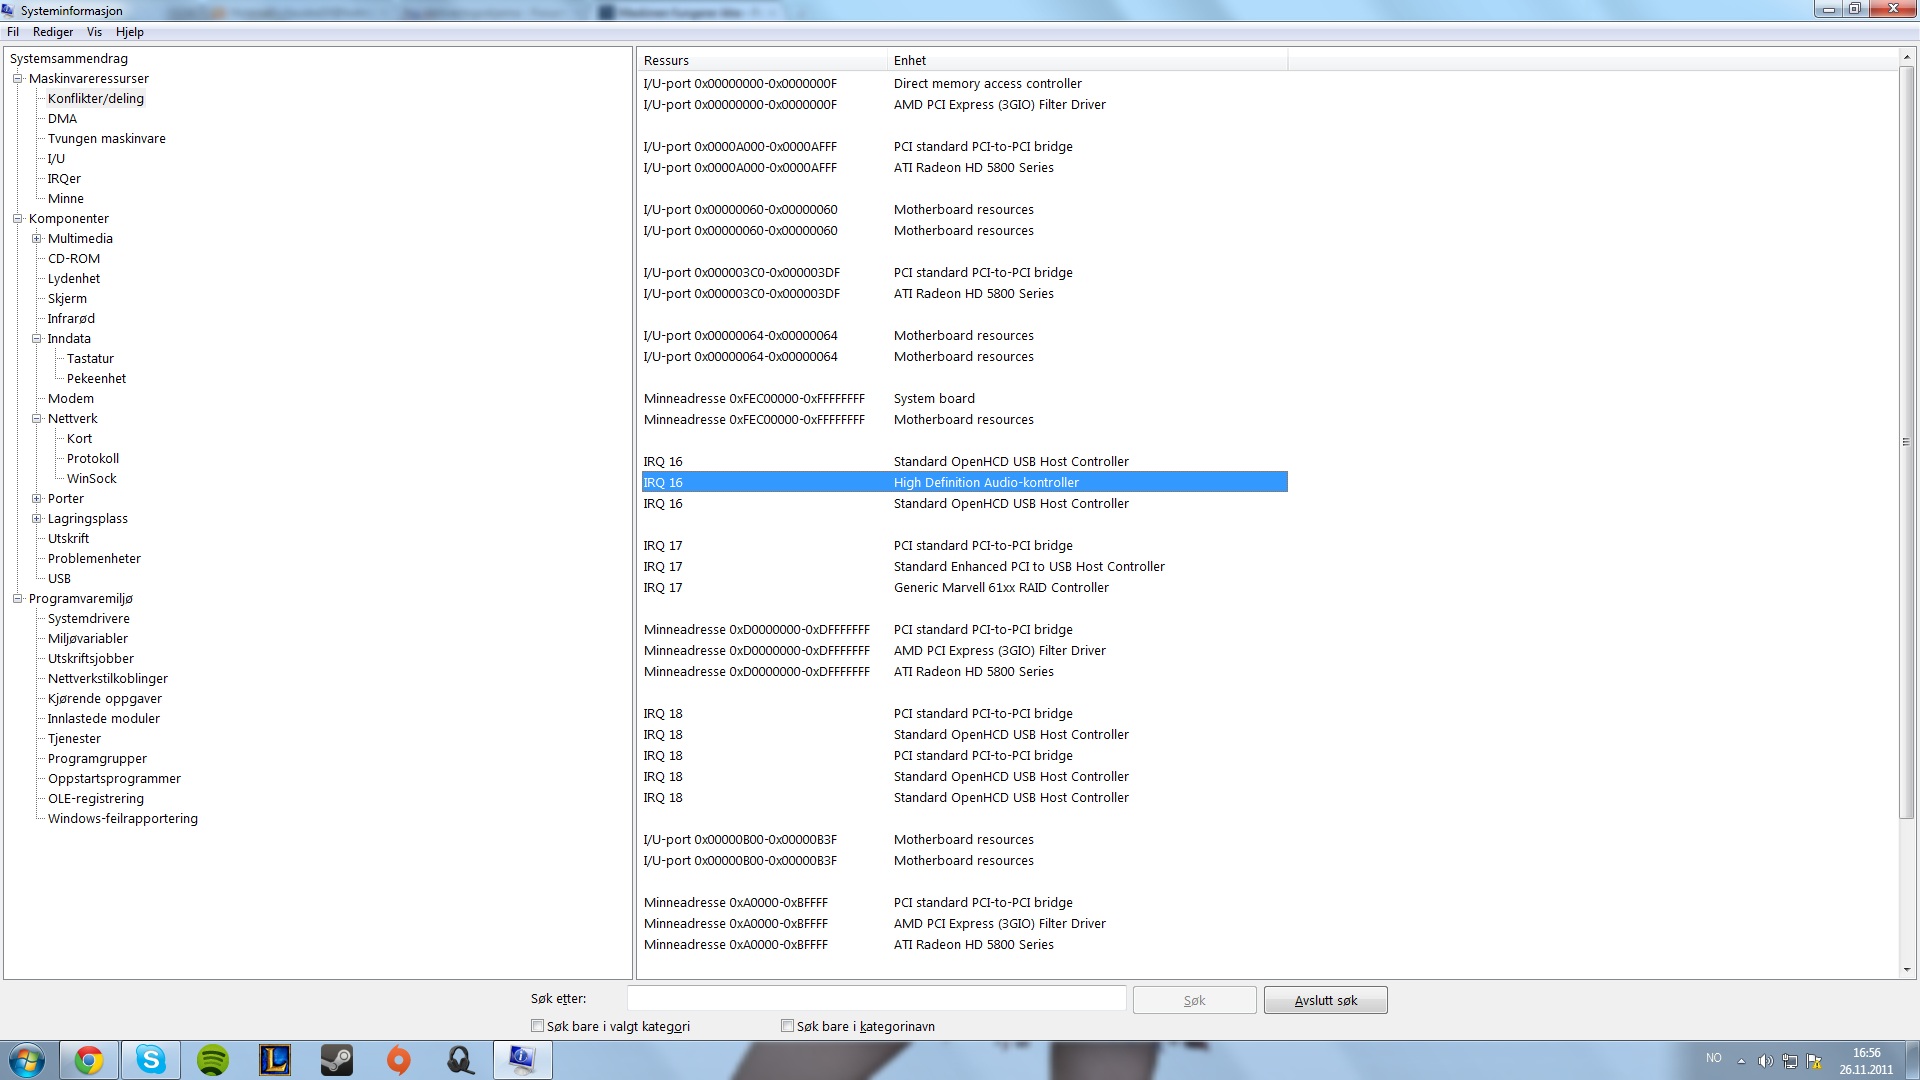The image size is (1920, 1080).
Task: Expand the Porter tree node
Action: [36, 498]
